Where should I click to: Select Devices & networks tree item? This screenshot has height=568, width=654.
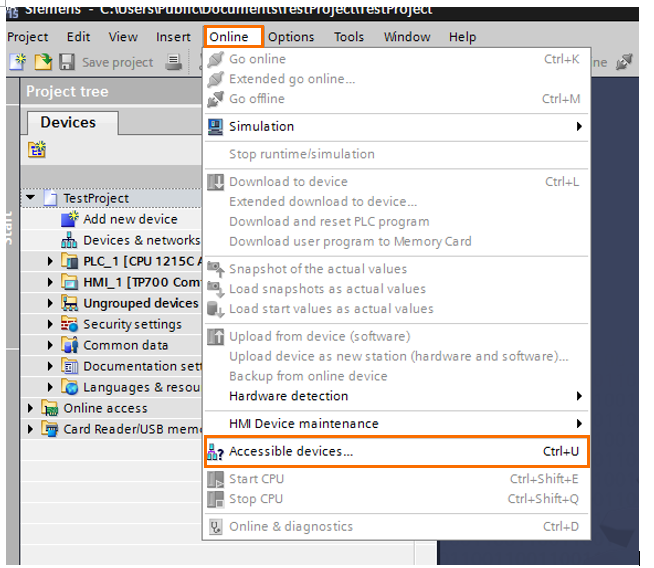[x=141, y=240]
